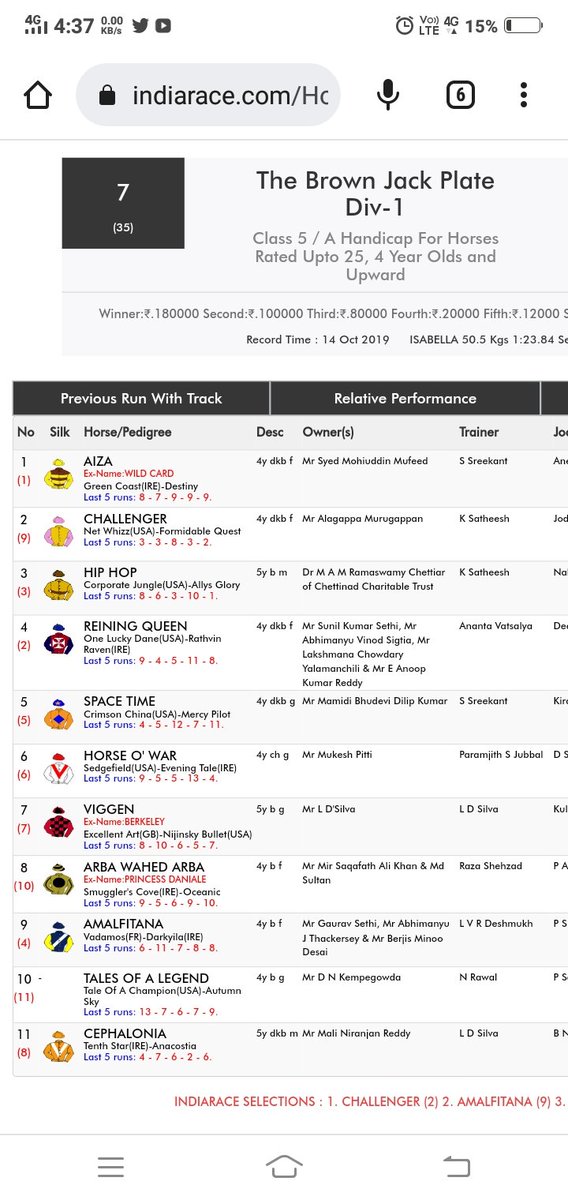Select the Relative Performance tab
The height and width of the screenshot is (1200, 568).
405,398
